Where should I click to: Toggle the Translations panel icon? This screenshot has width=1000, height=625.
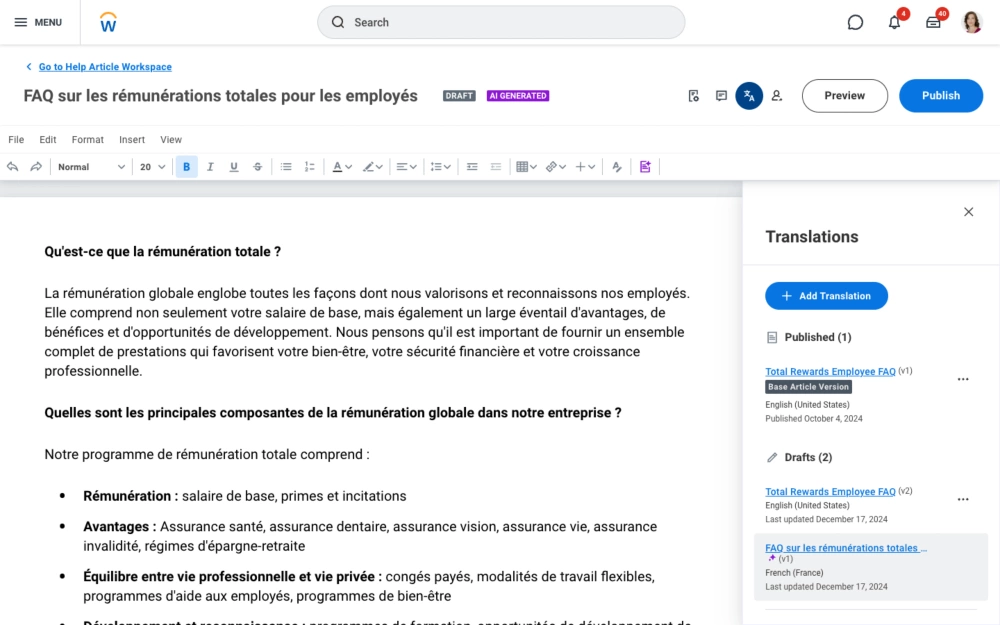[x=749, y=96]
